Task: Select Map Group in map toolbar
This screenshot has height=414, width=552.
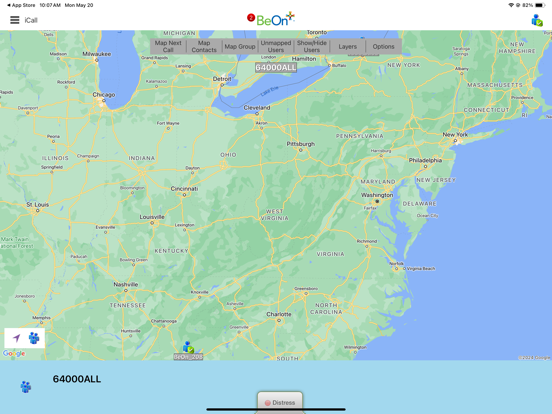Action: (240, 46)
